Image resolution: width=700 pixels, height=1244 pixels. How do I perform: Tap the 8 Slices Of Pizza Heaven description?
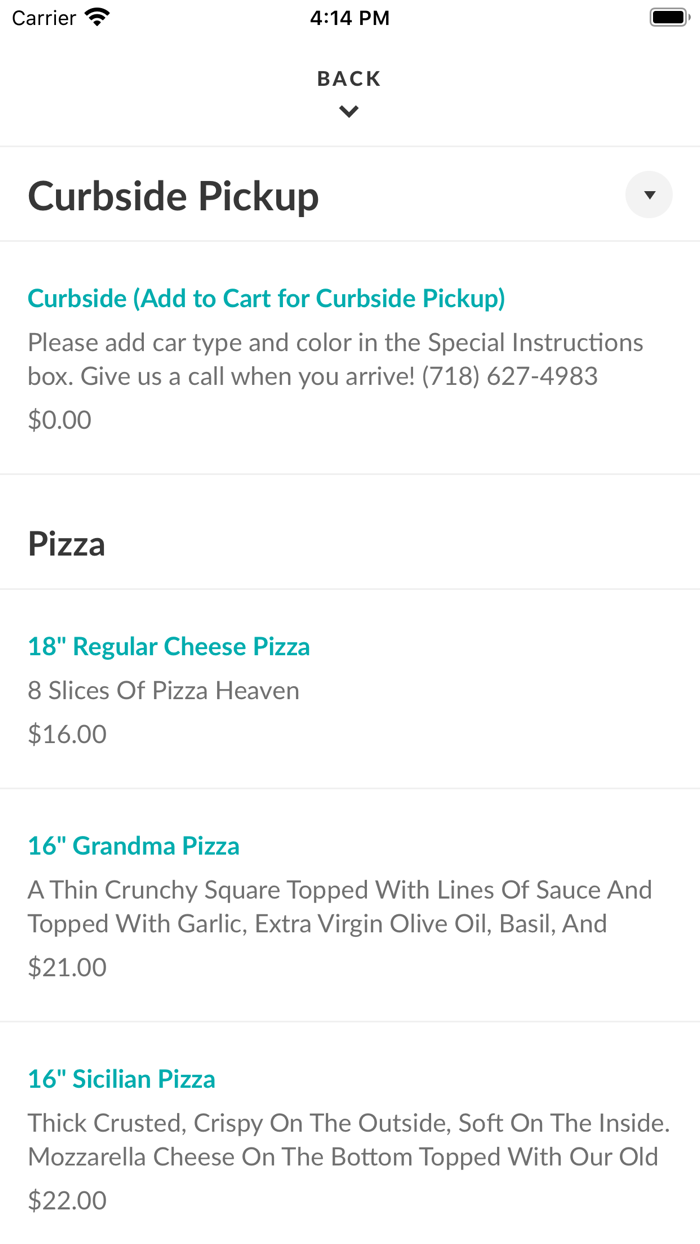[162, 690]
